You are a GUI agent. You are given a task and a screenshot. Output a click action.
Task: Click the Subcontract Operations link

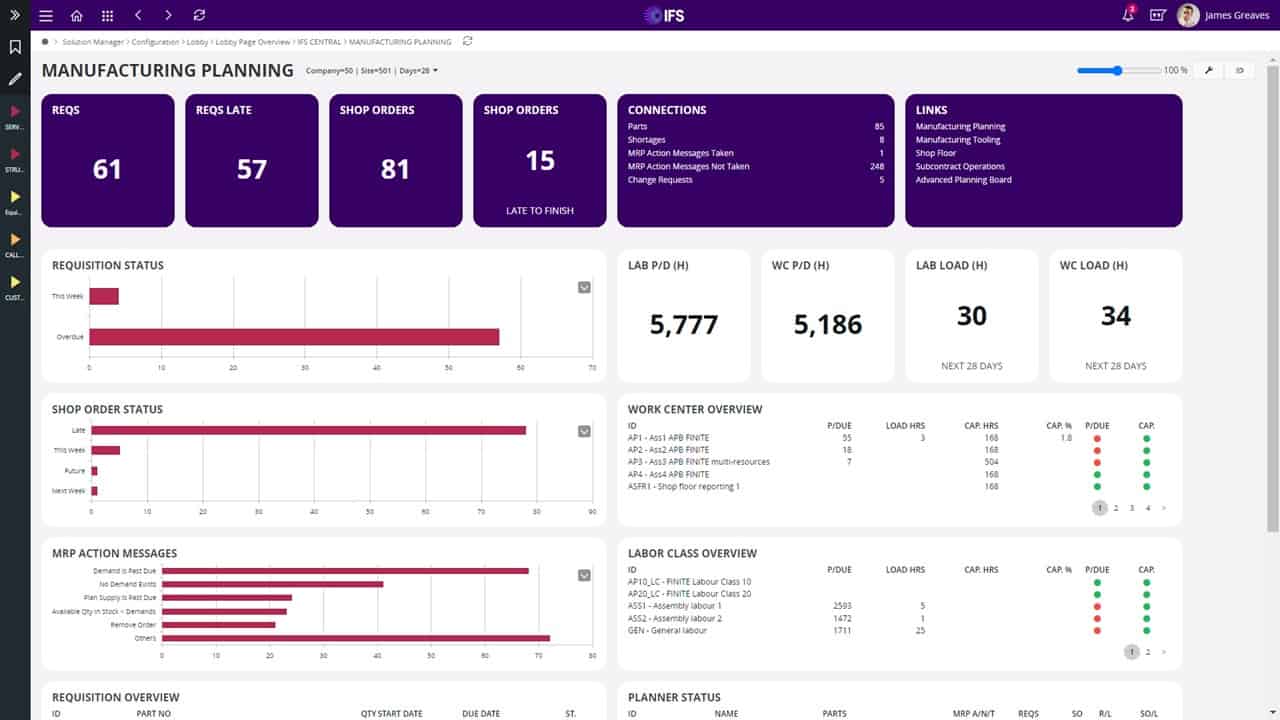pyautogui.click(x=960, y=167)
